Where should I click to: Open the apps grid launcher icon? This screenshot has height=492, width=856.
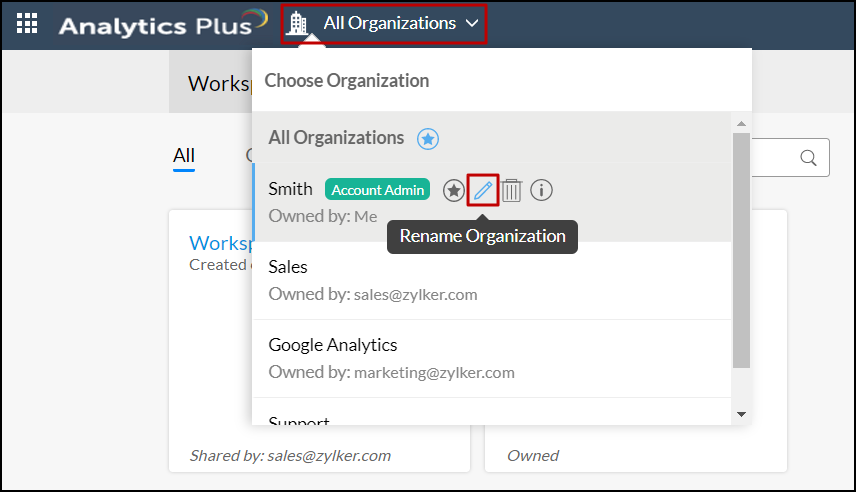pos(28,24)
